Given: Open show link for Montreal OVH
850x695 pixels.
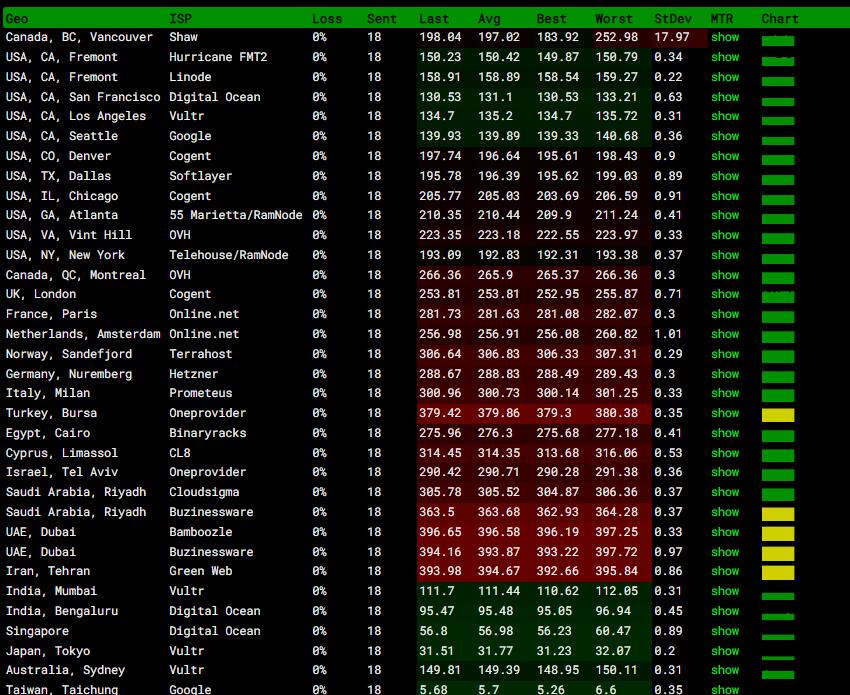Looking at the screenshot, I should [725, 275].
